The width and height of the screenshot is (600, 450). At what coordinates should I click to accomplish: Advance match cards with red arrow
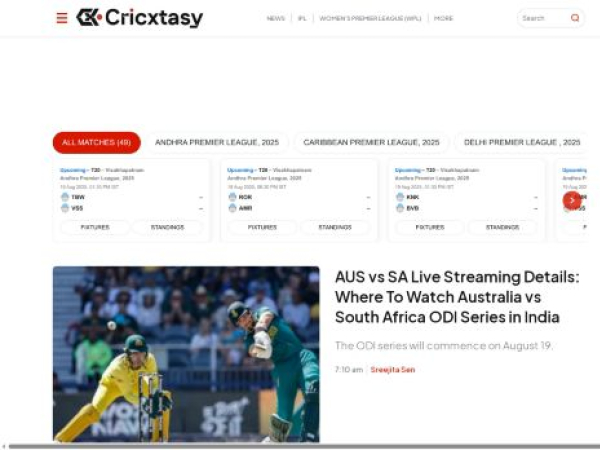(572, 201)
